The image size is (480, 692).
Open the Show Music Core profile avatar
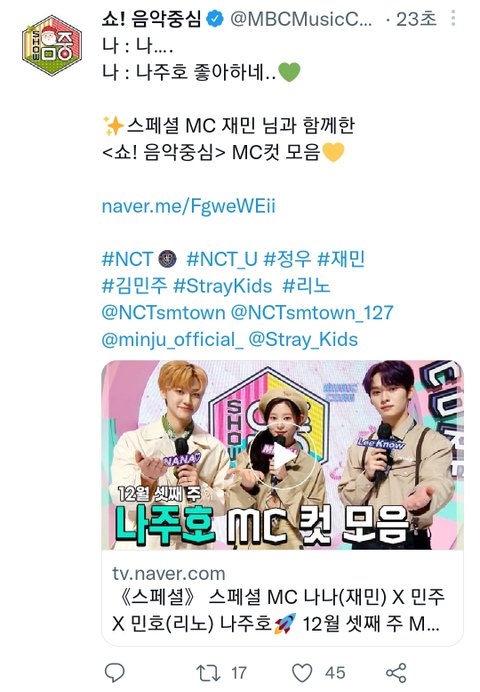(x=52, y=45)
